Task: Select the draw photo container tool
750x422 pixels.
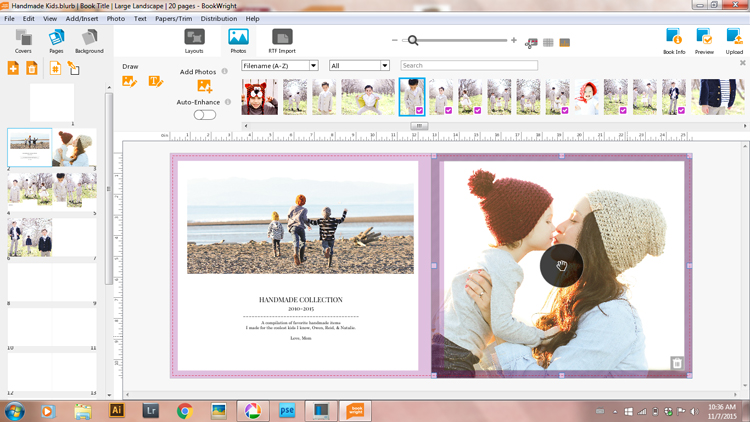Action: click(129, 82)
